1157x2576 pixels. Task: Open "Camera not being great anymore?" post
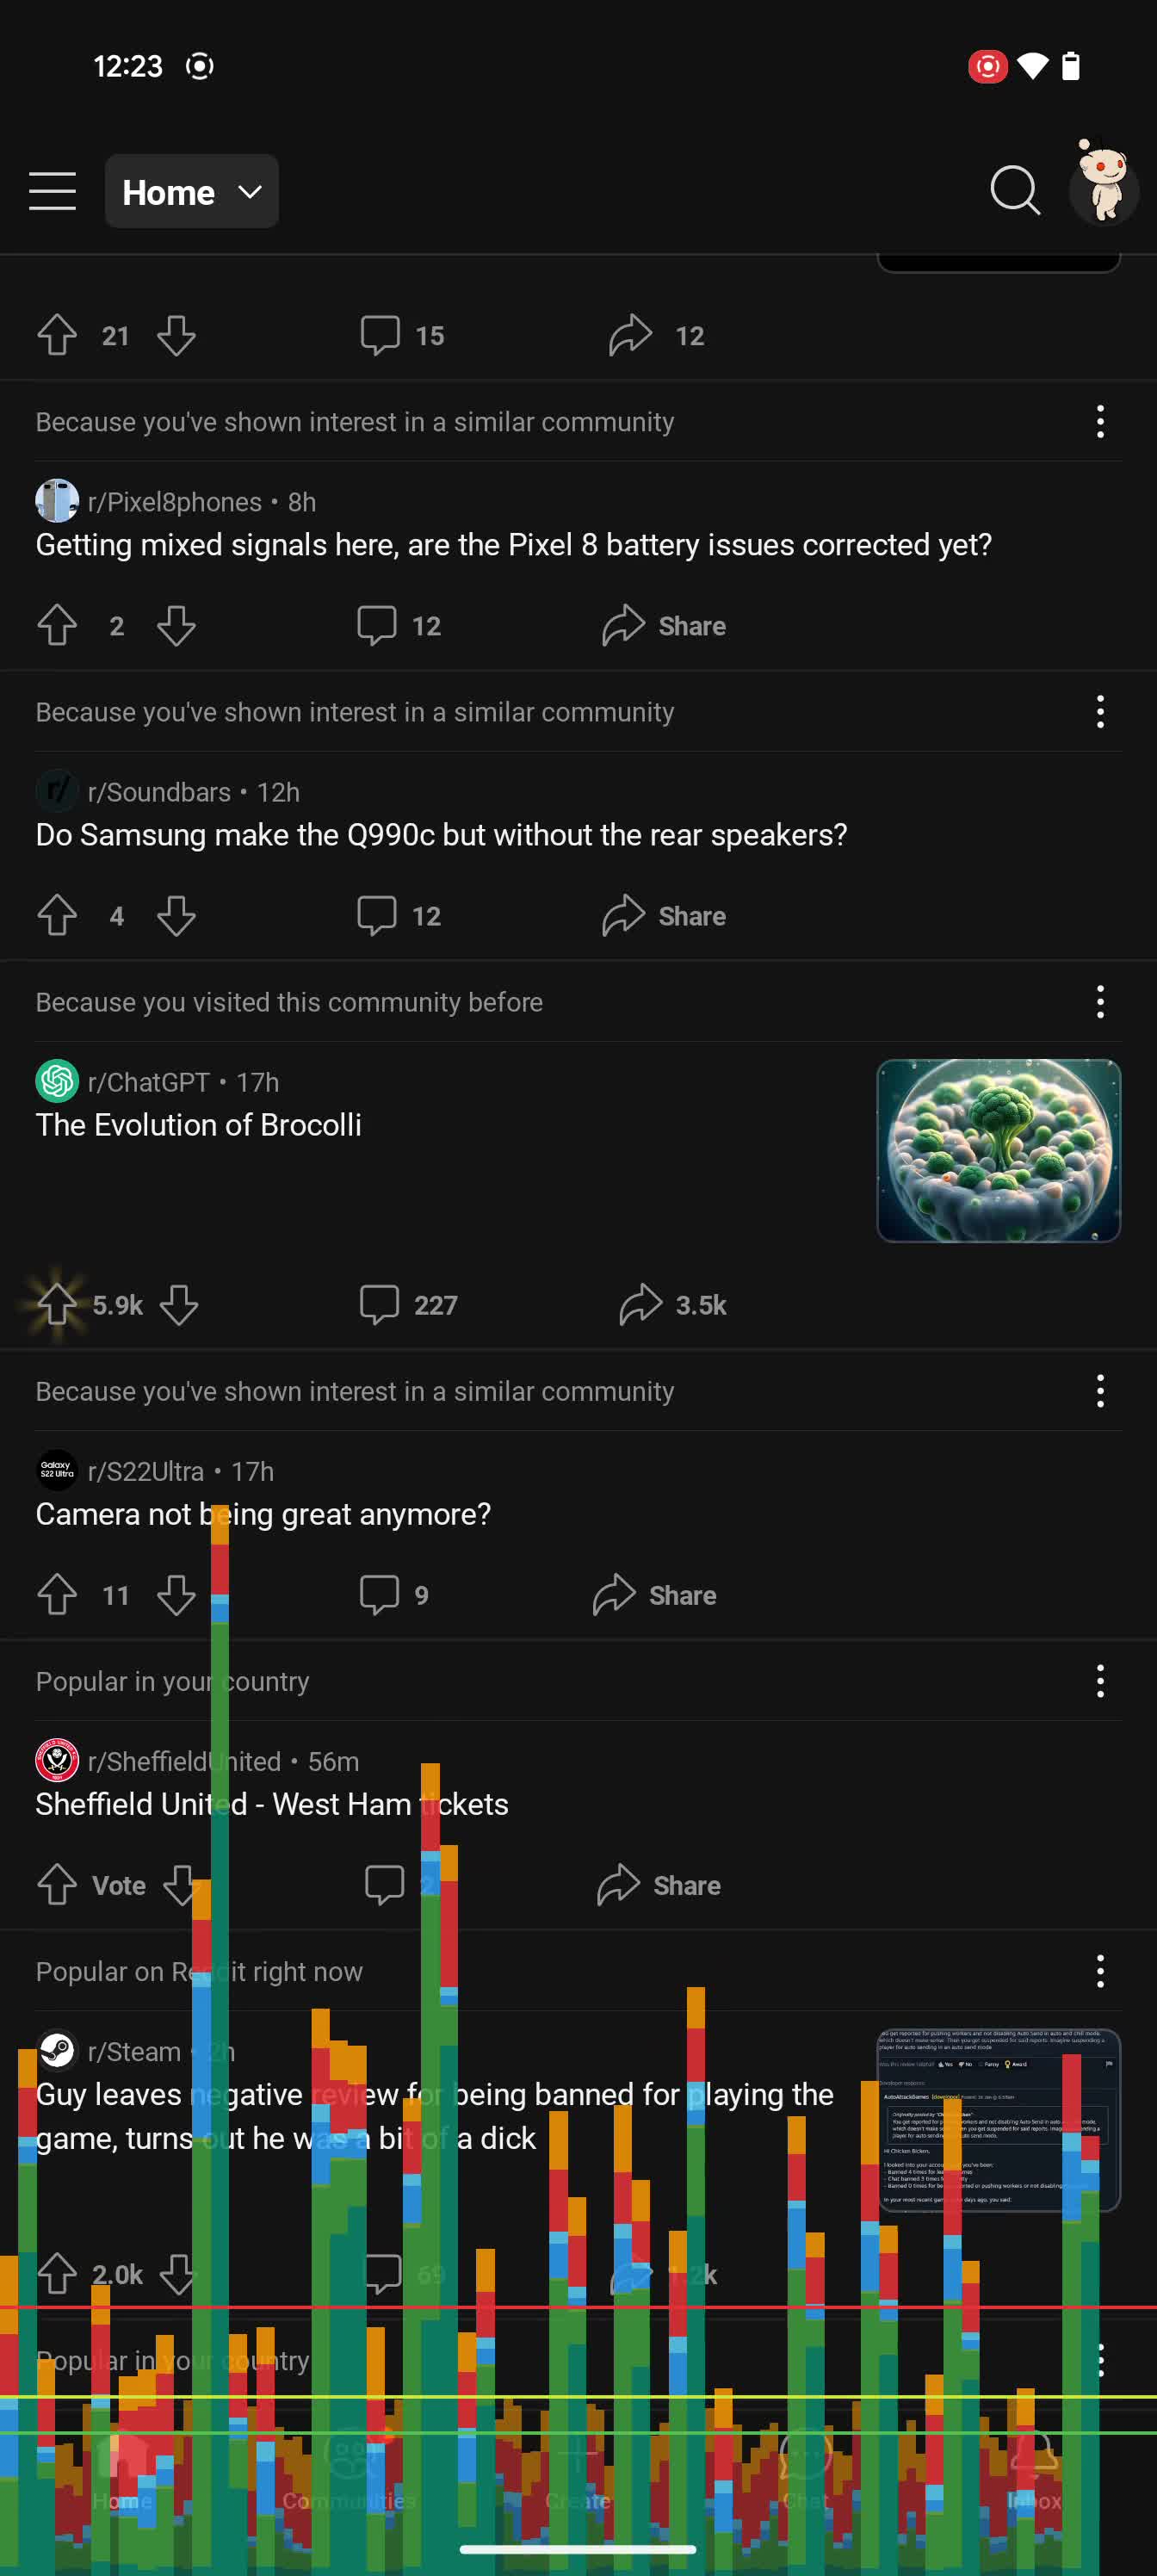click(x=263, y=1514)
